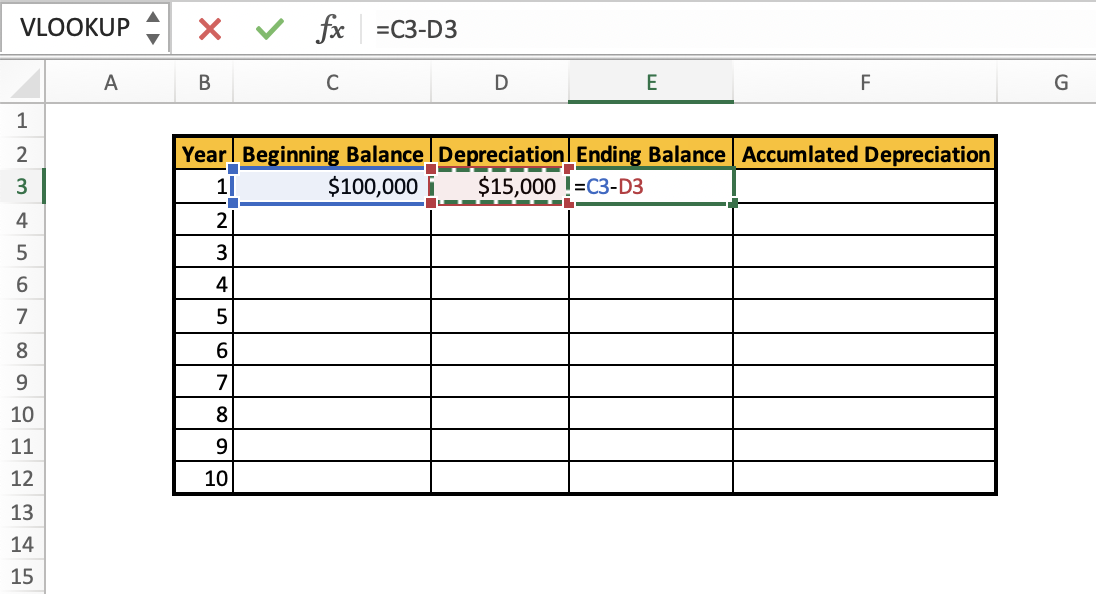Select the cell containing $15,000
The height and width of the screenshot is (594, 1096).
500,186
